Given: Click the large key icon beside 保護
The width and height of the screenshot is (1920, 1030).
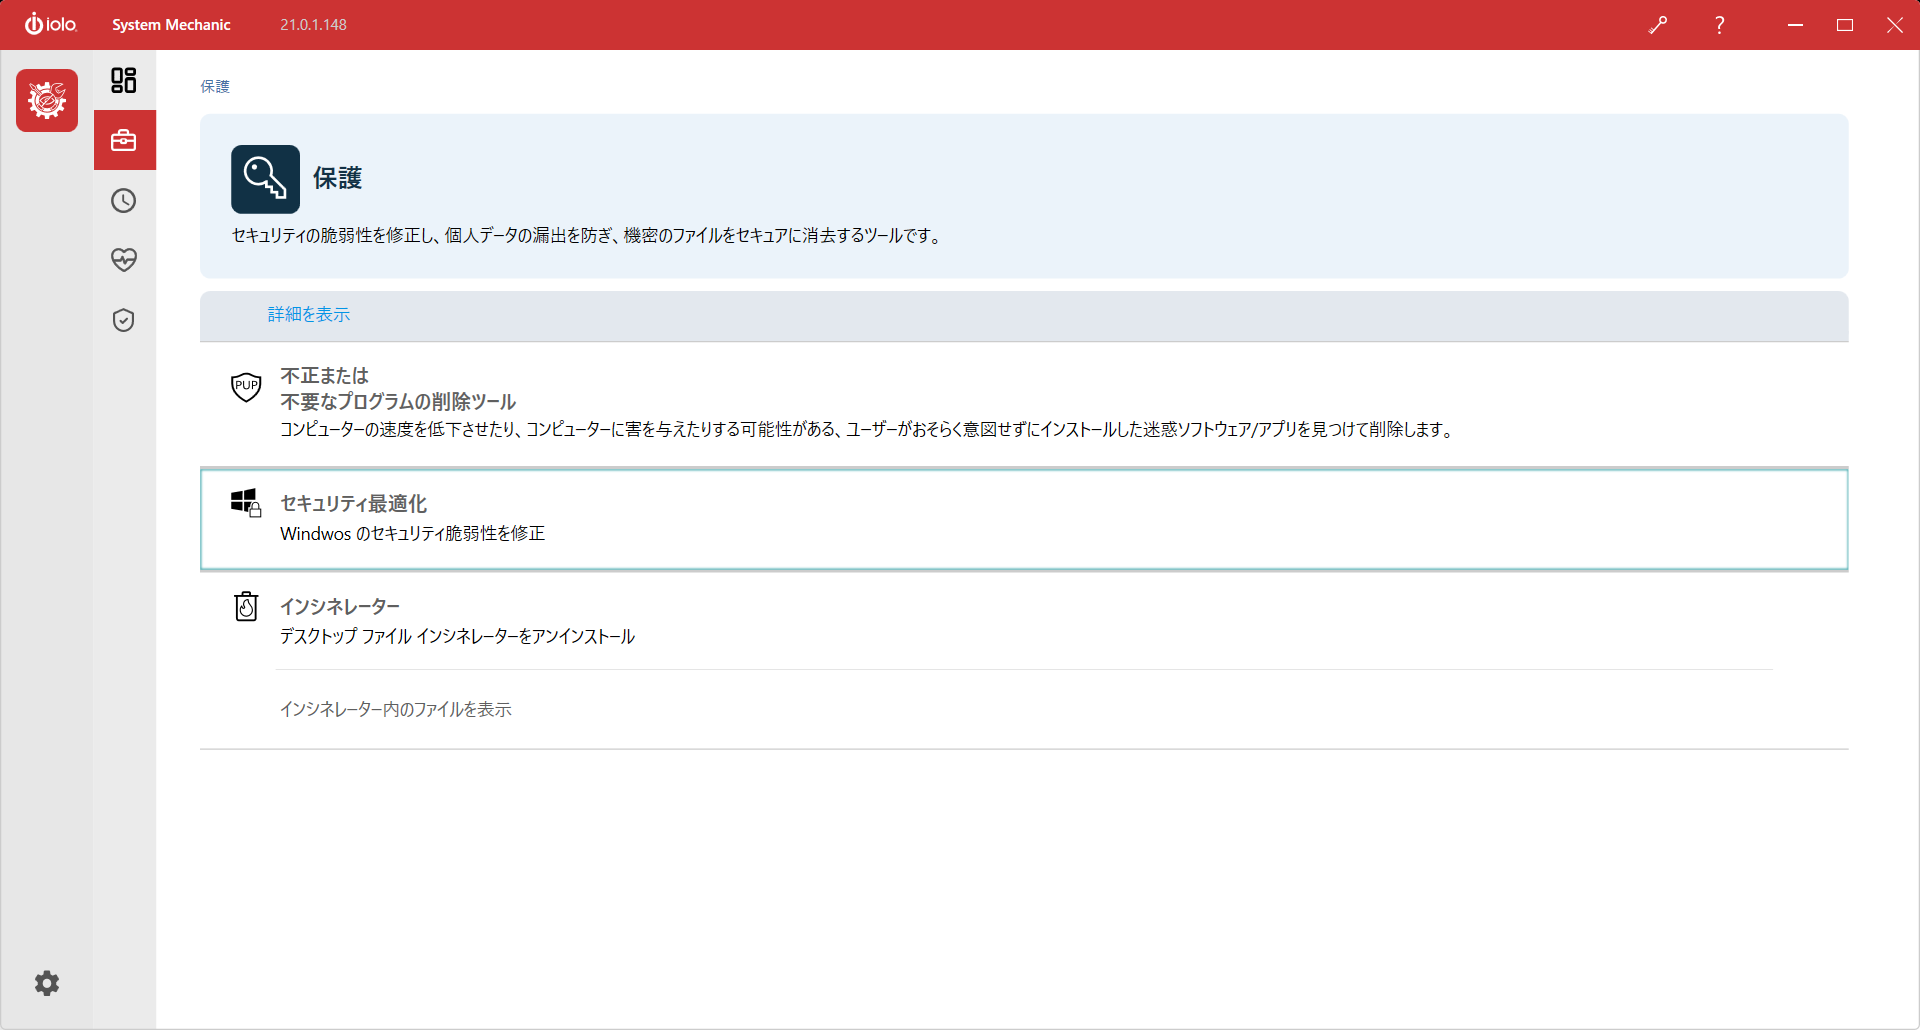Looking at the screenshot, I should point(265,179).
